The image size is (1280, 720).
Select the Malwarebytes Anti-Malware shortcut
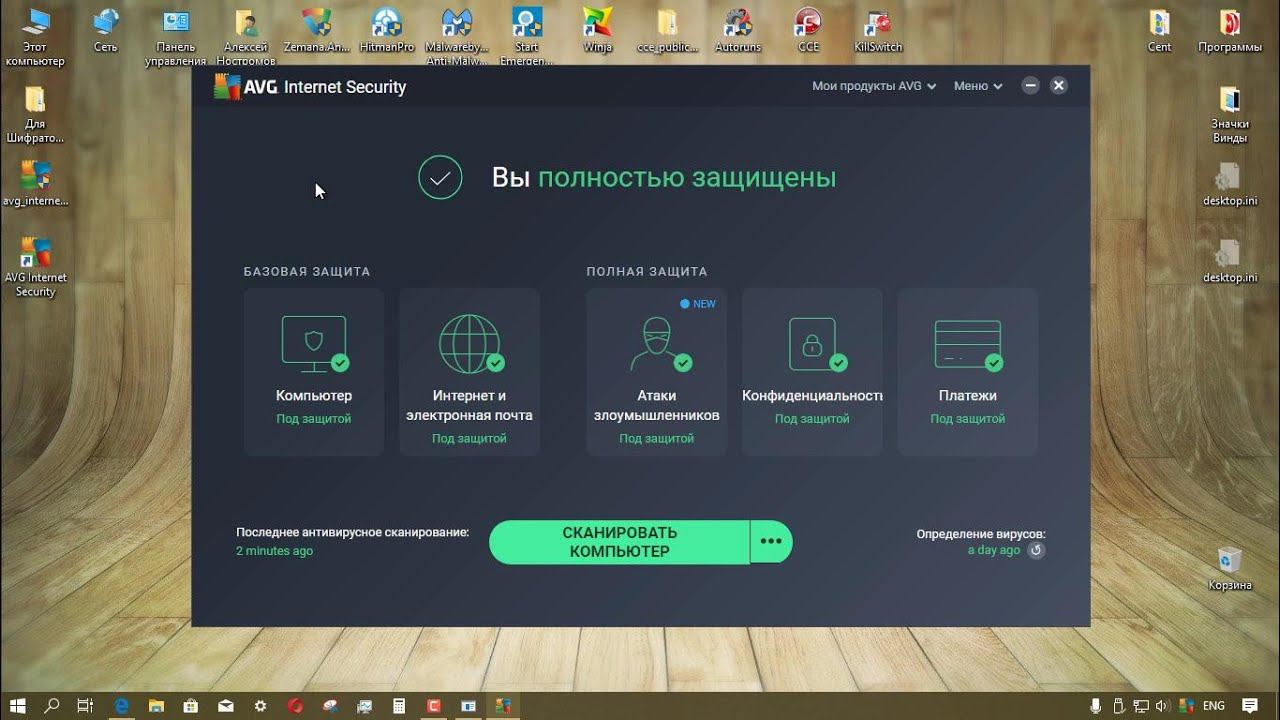[457, 37]
